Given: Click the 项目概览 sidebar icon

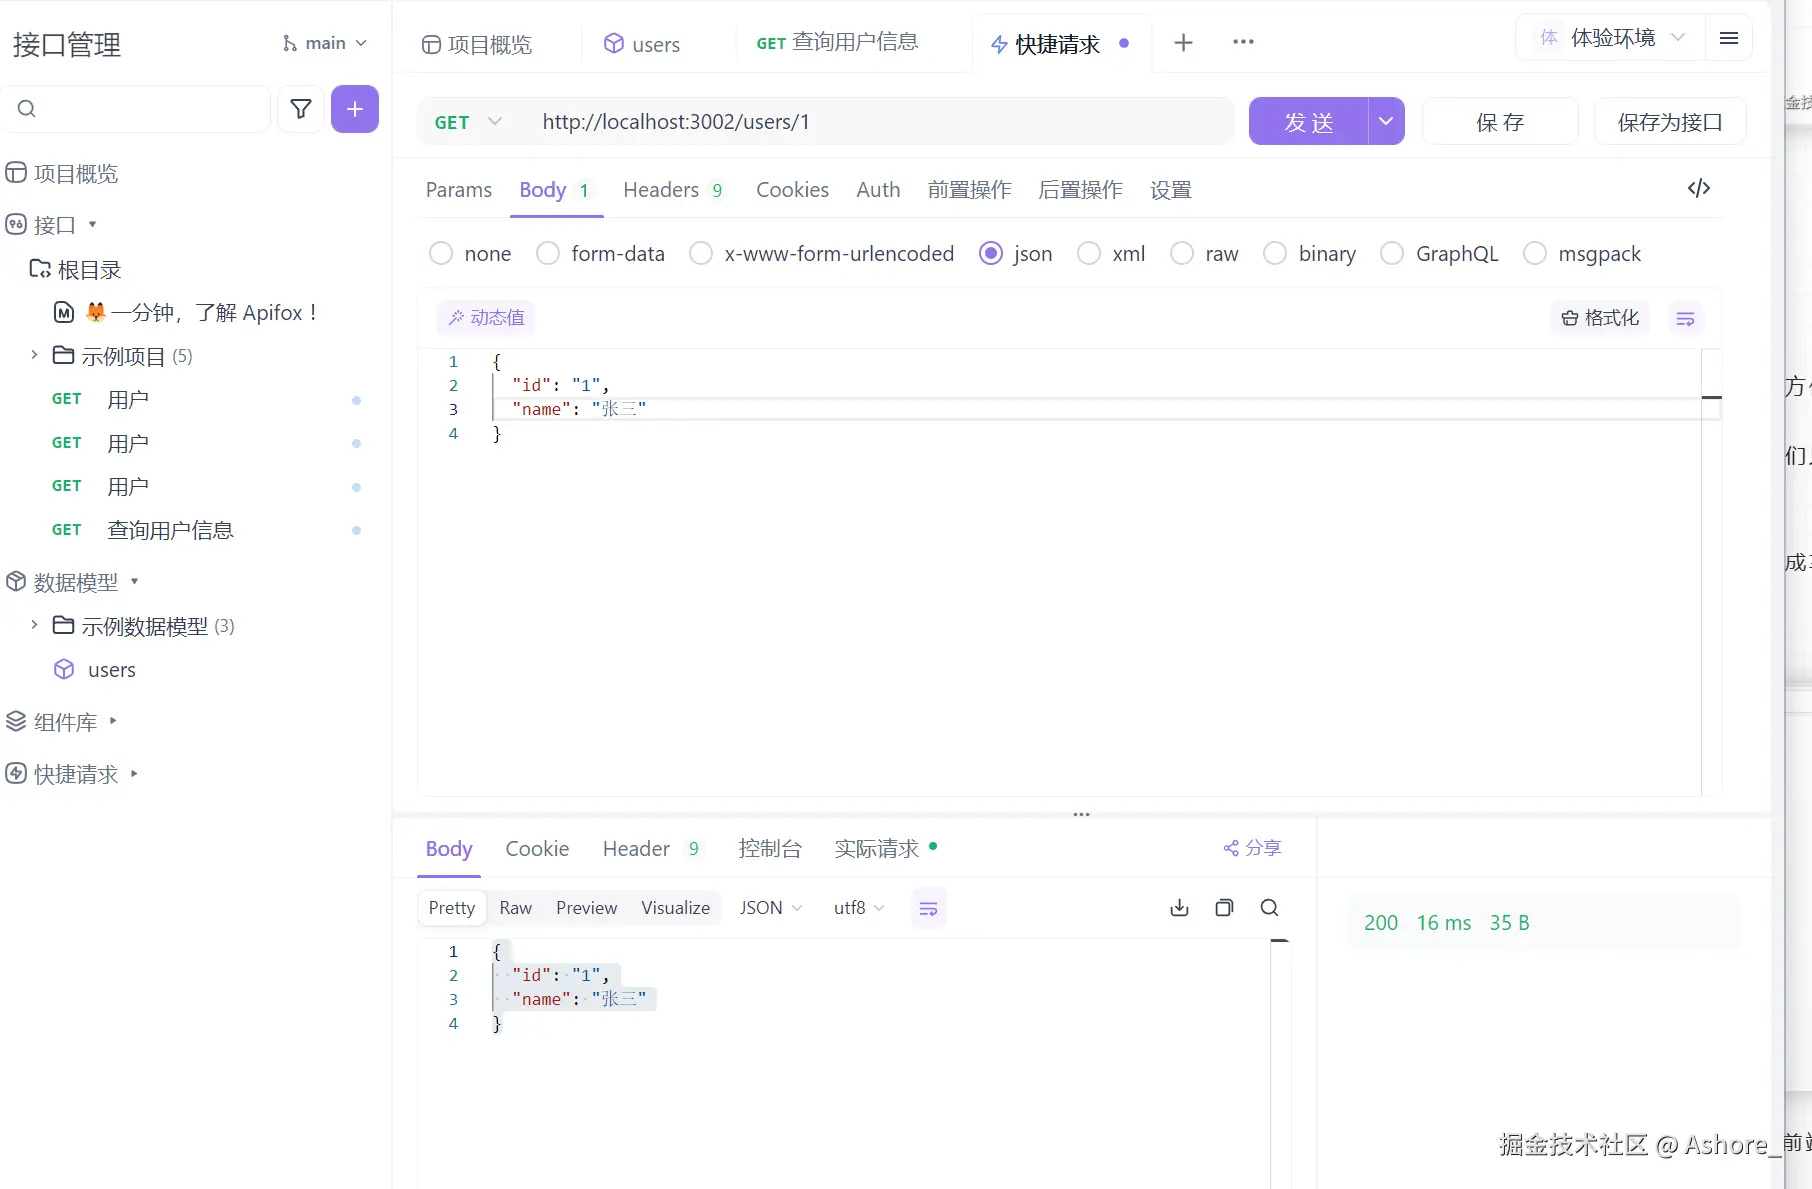Looking at the screenshot, I should pos(16,173).
